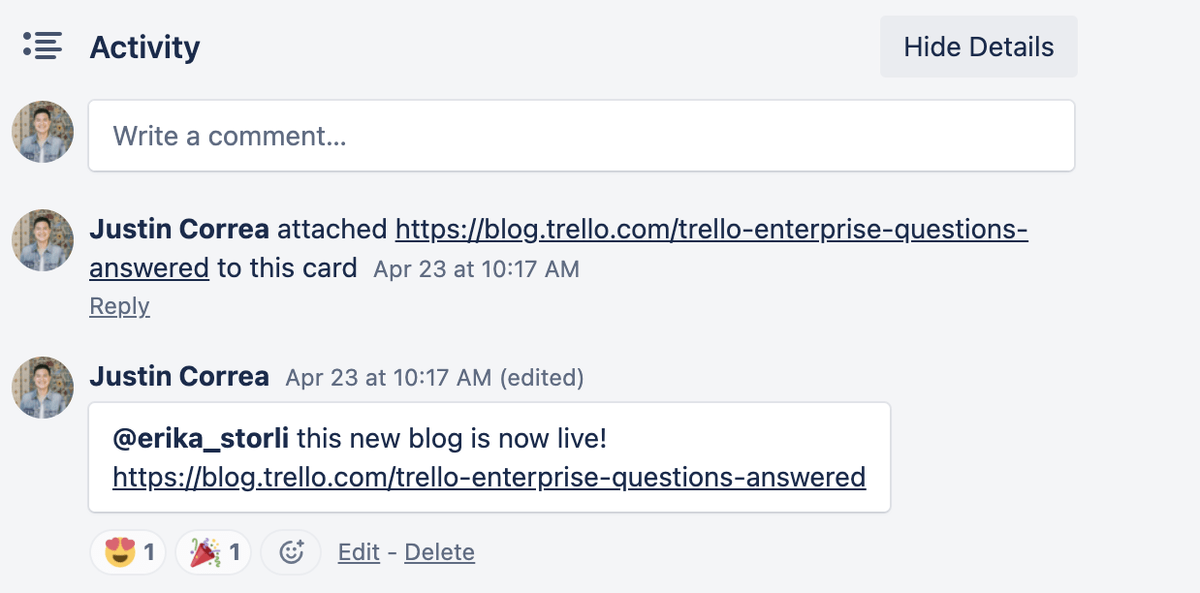Open the @erika_storli mention

click(x=201, y=438)
